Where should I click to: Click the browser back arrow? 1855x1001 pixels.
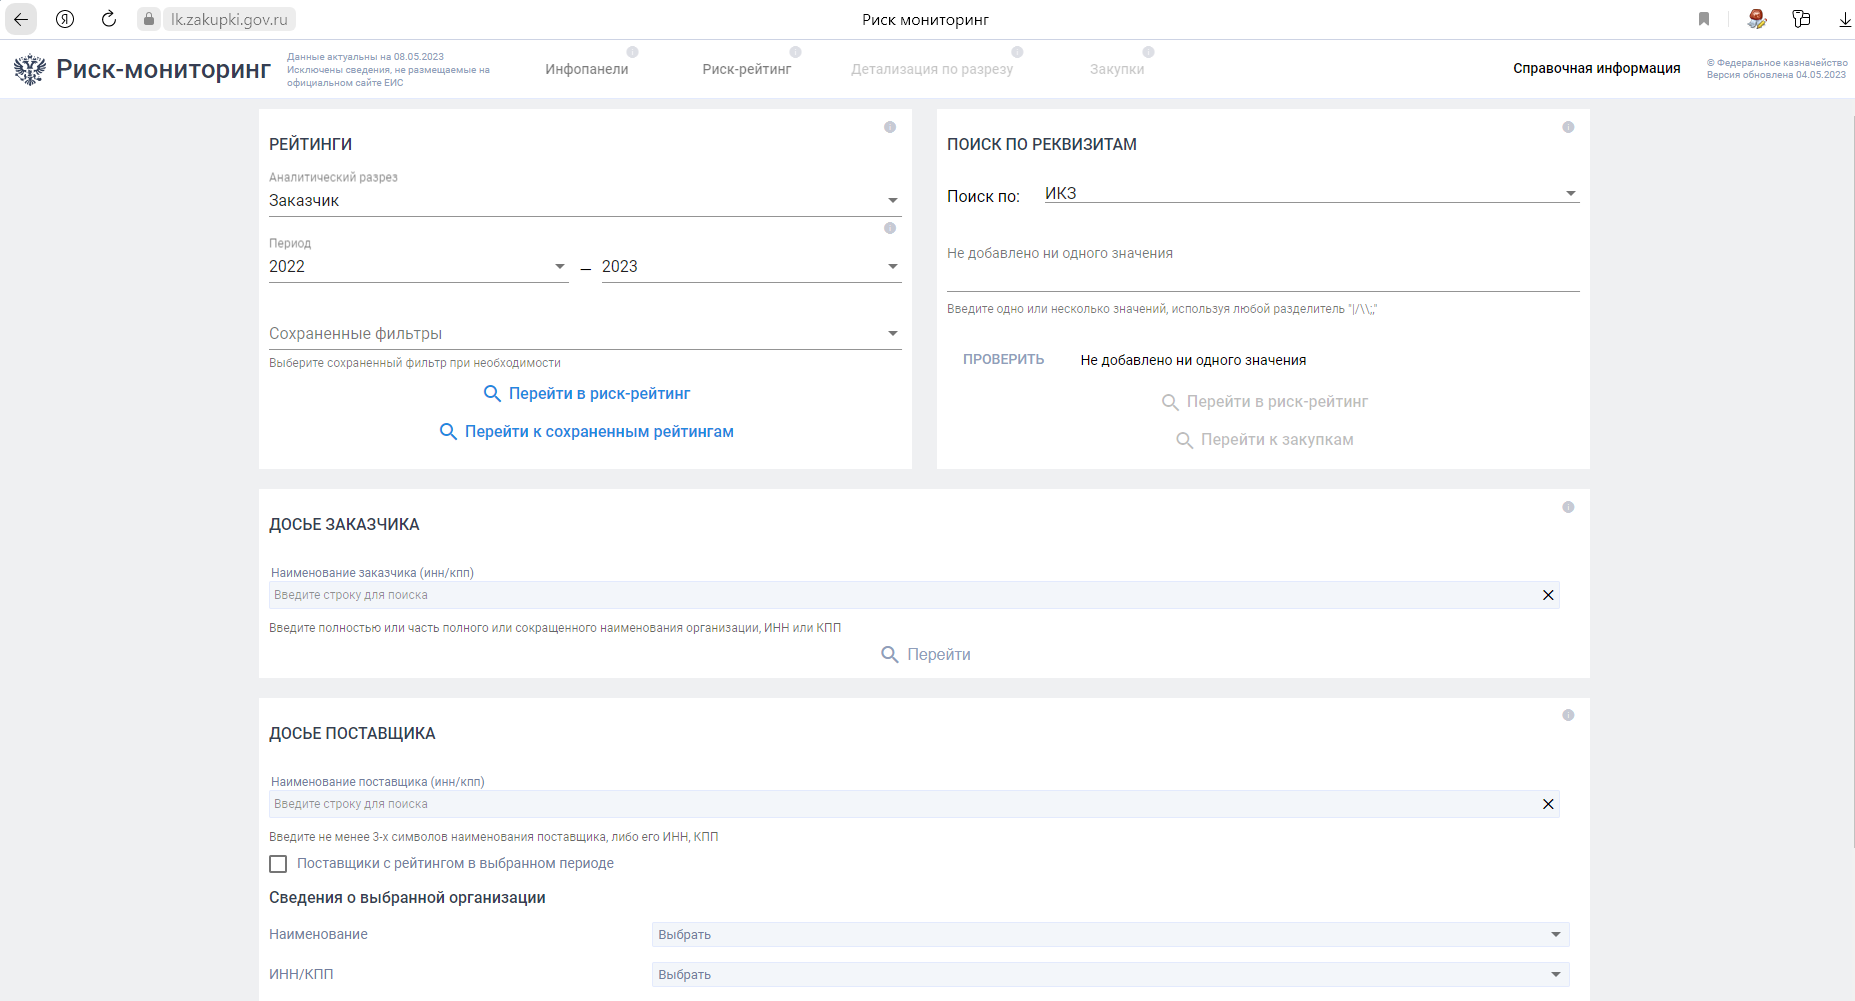coord(21,19)
